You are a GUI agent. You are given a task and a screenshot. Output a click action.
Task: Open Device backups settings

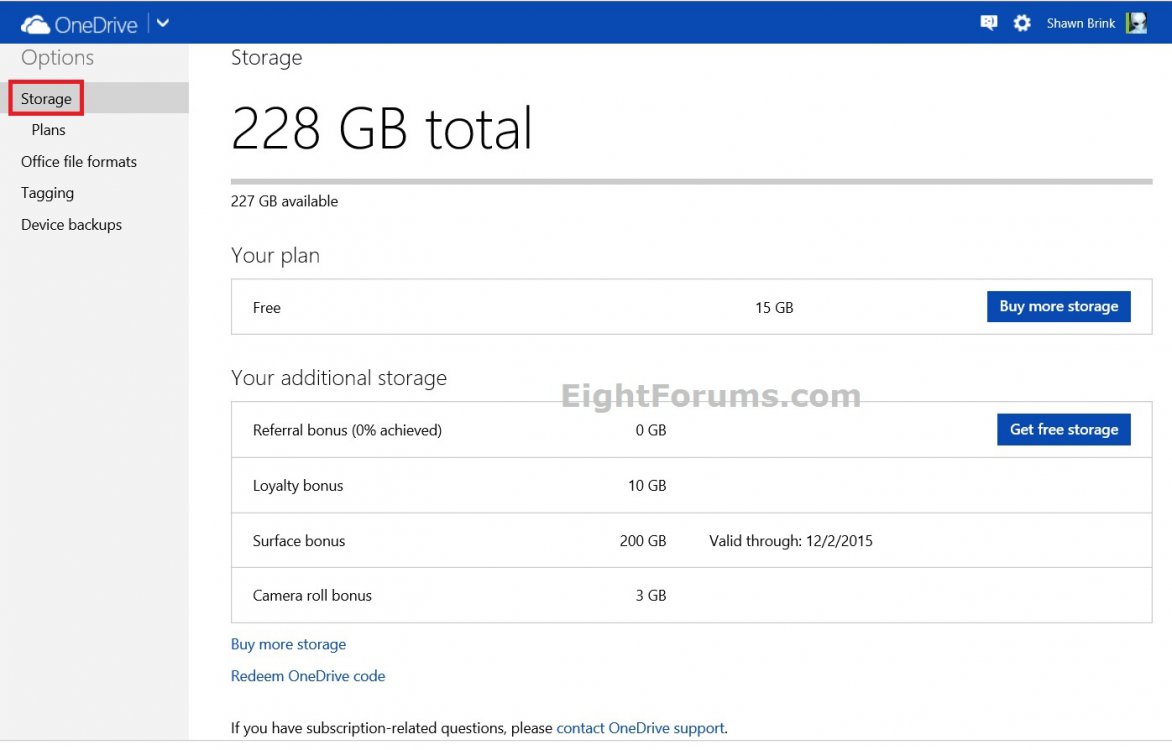pyautogui.click(x=71, y=224)
